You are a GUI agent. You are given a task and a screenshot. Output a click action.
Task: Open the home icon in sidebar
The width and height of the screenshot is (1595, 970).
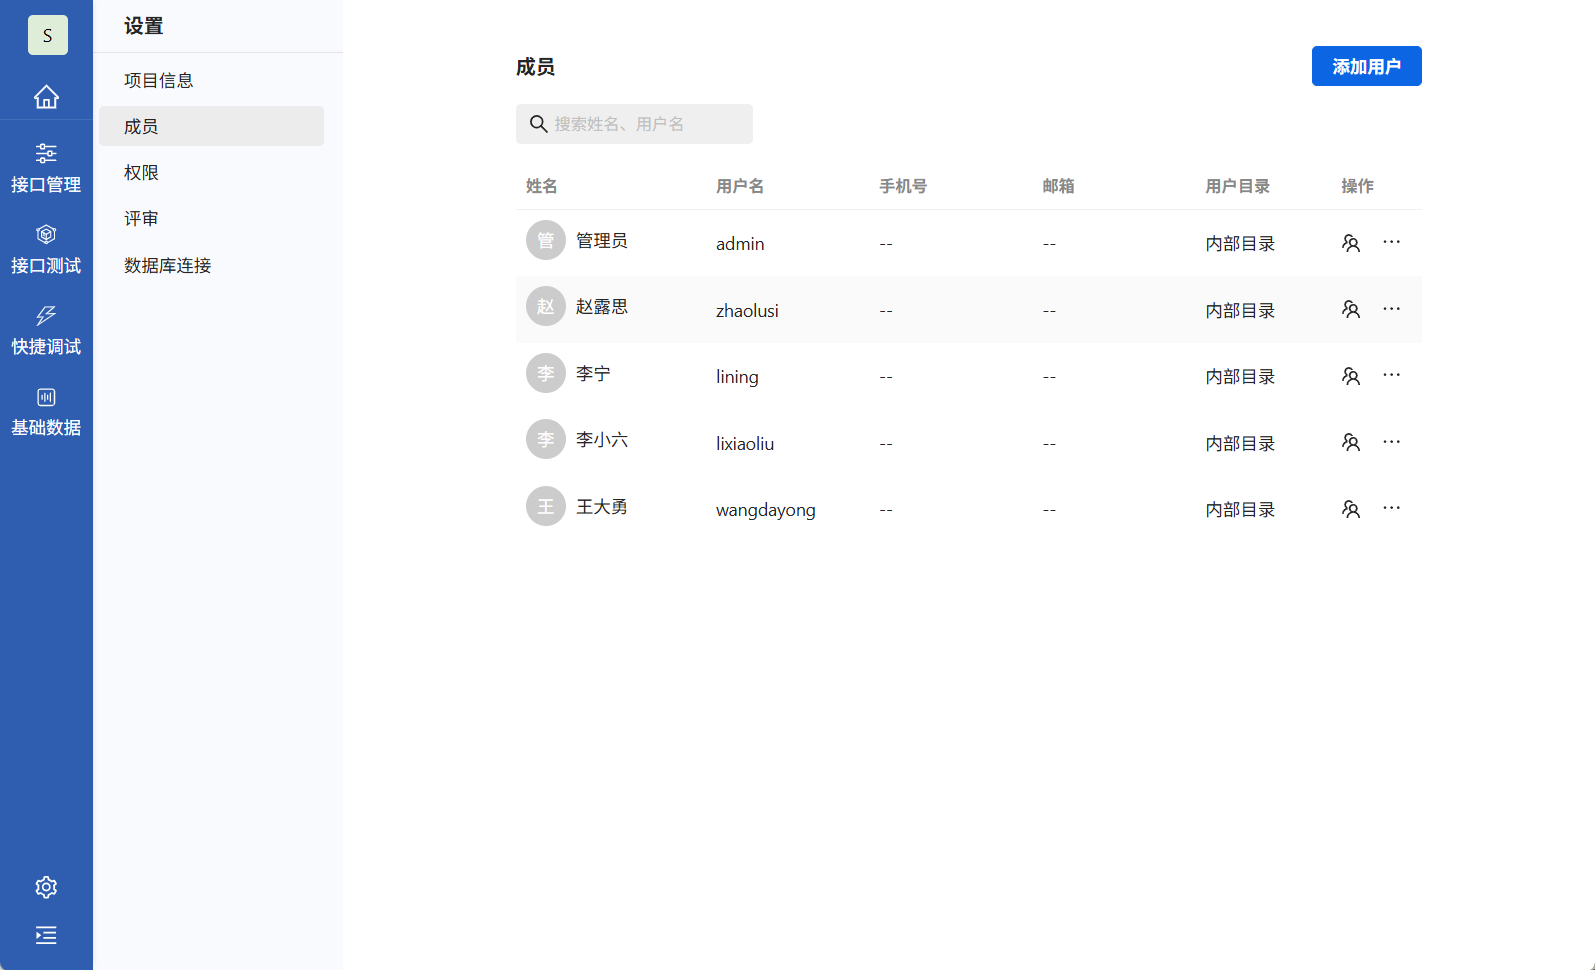(46, 97)
